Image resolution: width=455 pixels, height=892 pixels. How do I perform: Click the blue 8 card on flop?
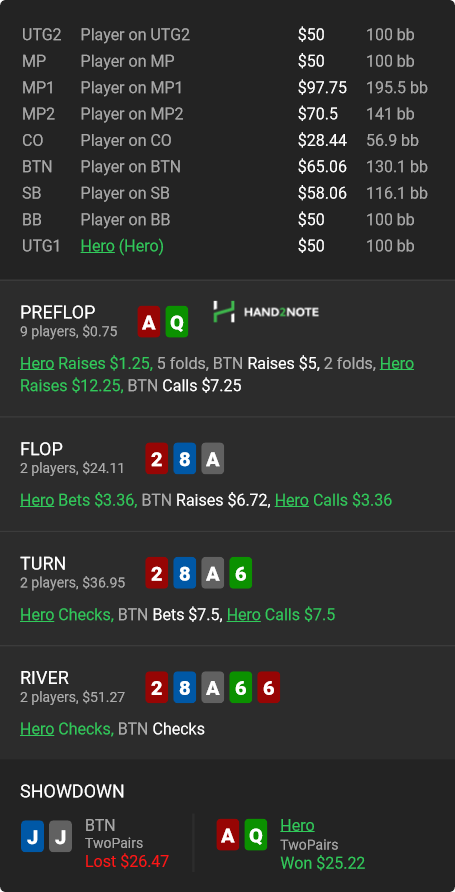coord(184,459)
